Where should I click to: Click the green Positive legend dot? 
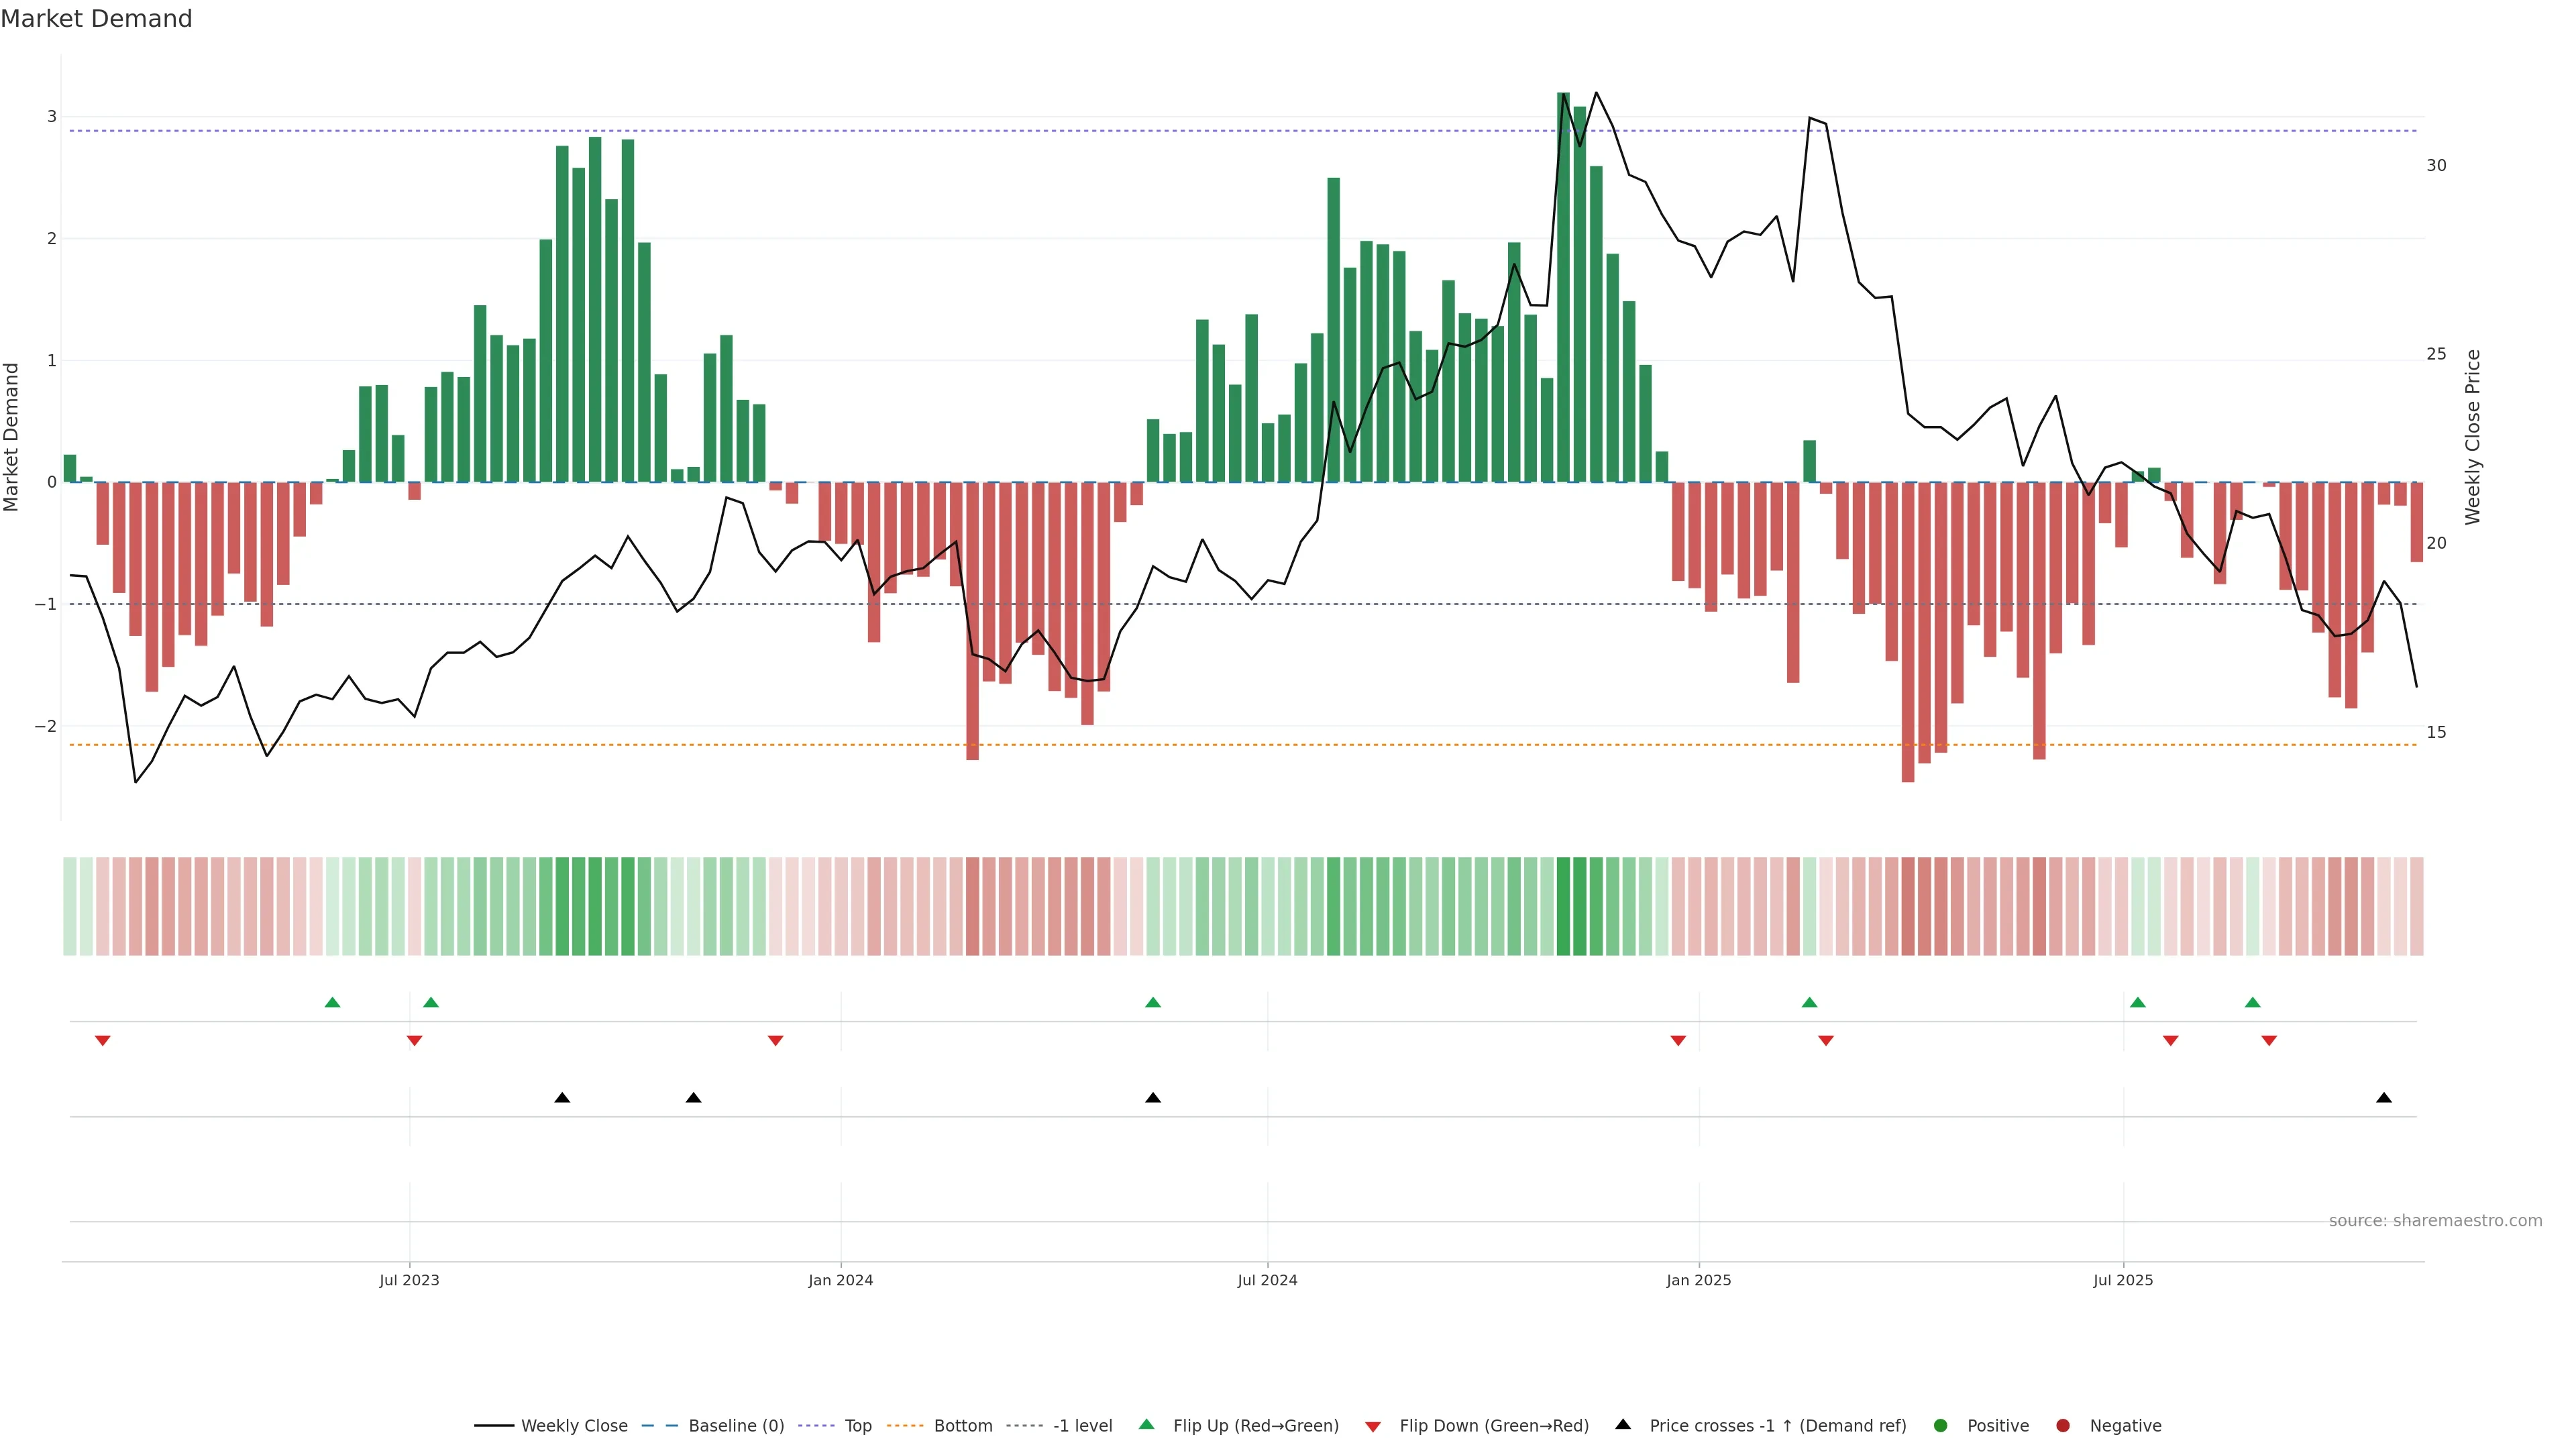click(x=1941, y=1426)
